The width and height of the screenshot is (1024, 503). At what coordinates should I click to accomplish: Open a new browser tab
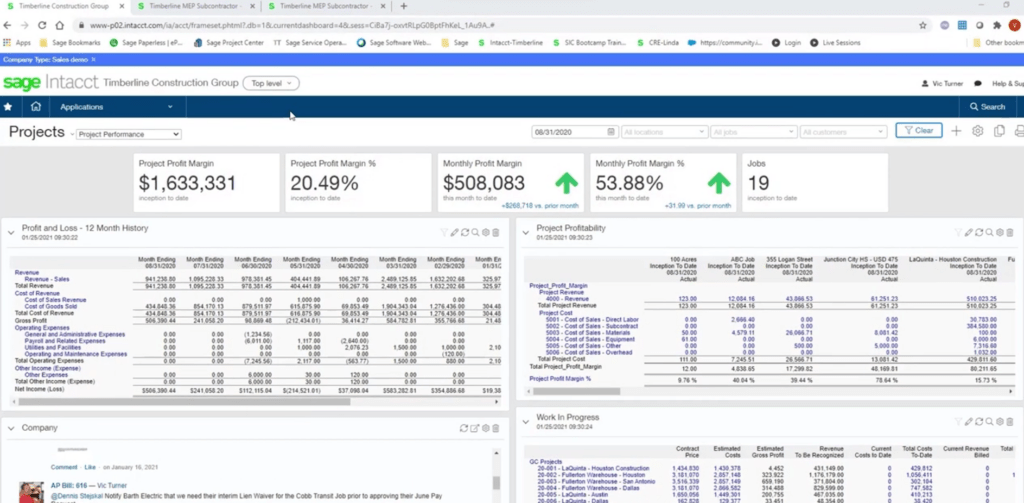click(404, 6)
